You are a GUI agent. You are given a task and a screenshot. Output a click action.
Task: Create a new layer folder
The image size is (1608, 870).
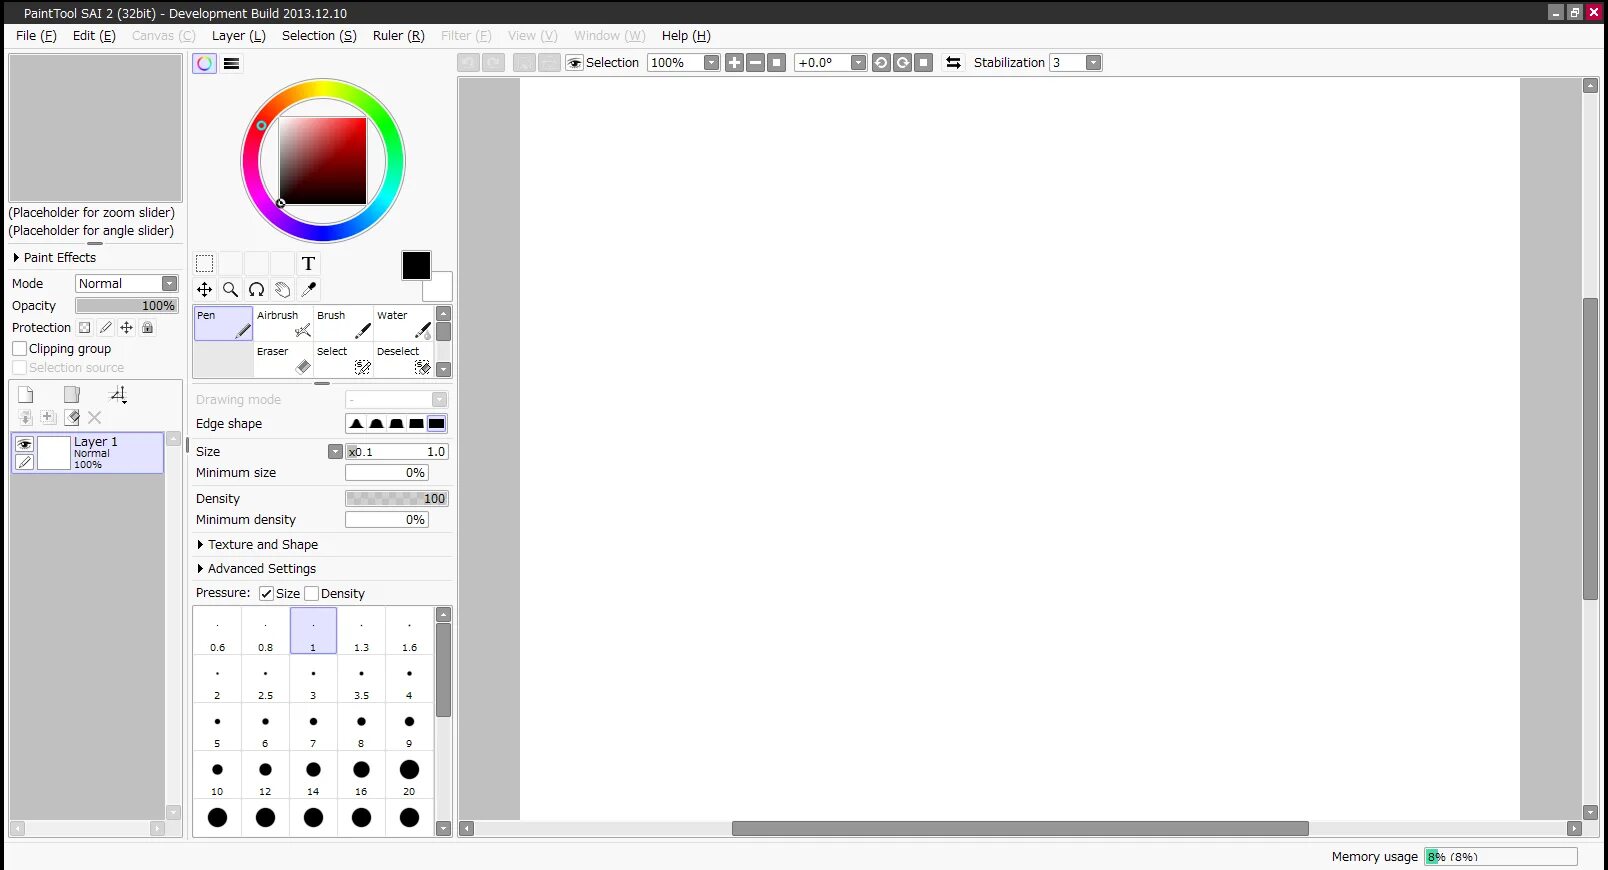(72, 395)
